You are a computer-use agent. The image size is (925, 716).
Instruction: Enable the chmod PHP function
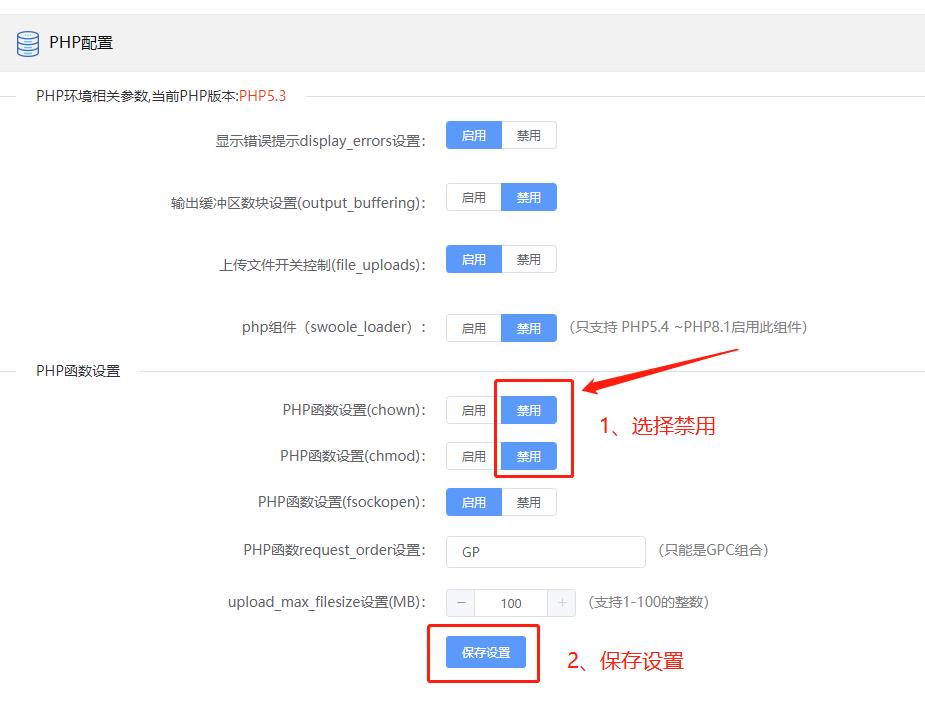point(473,456)
